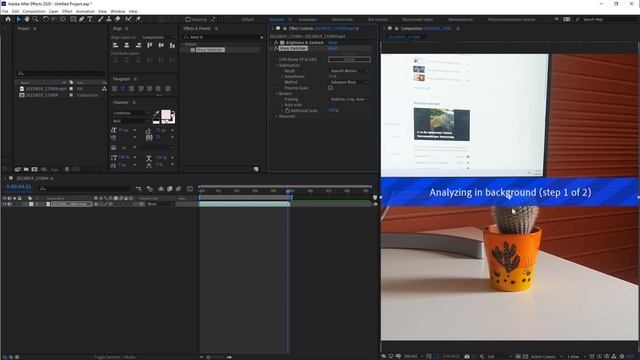Screen dimensions: 640x360
Task: Click the Align Vertical Center icon
Action: [161, 45]
